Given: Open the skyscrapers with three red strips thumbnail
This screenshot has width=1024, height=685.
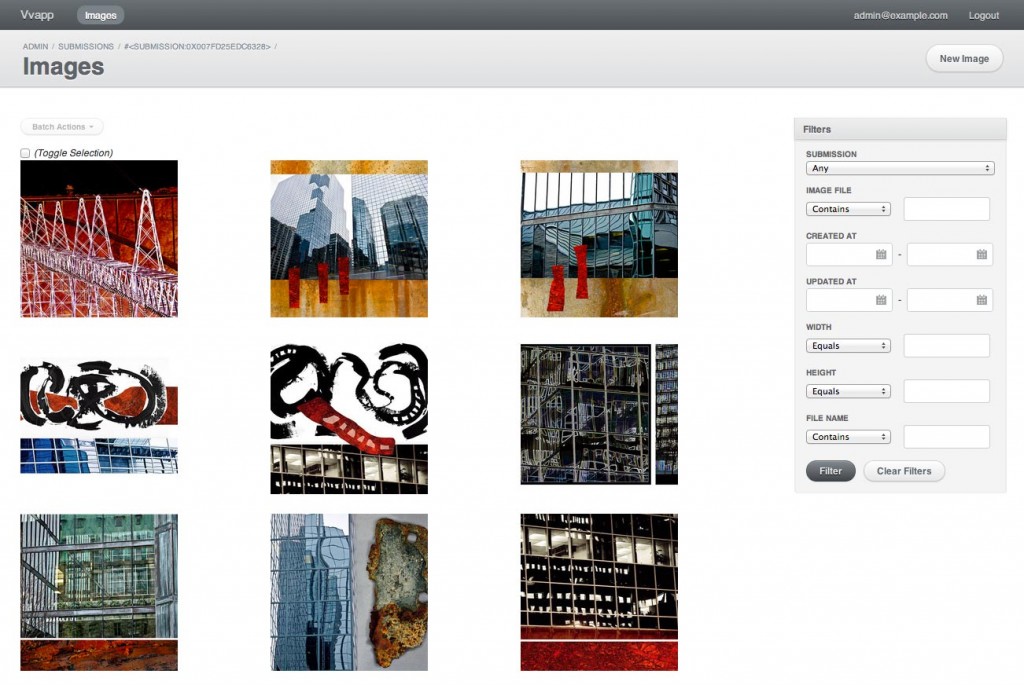Looking at the screenshot, I should tap(349, 239).
